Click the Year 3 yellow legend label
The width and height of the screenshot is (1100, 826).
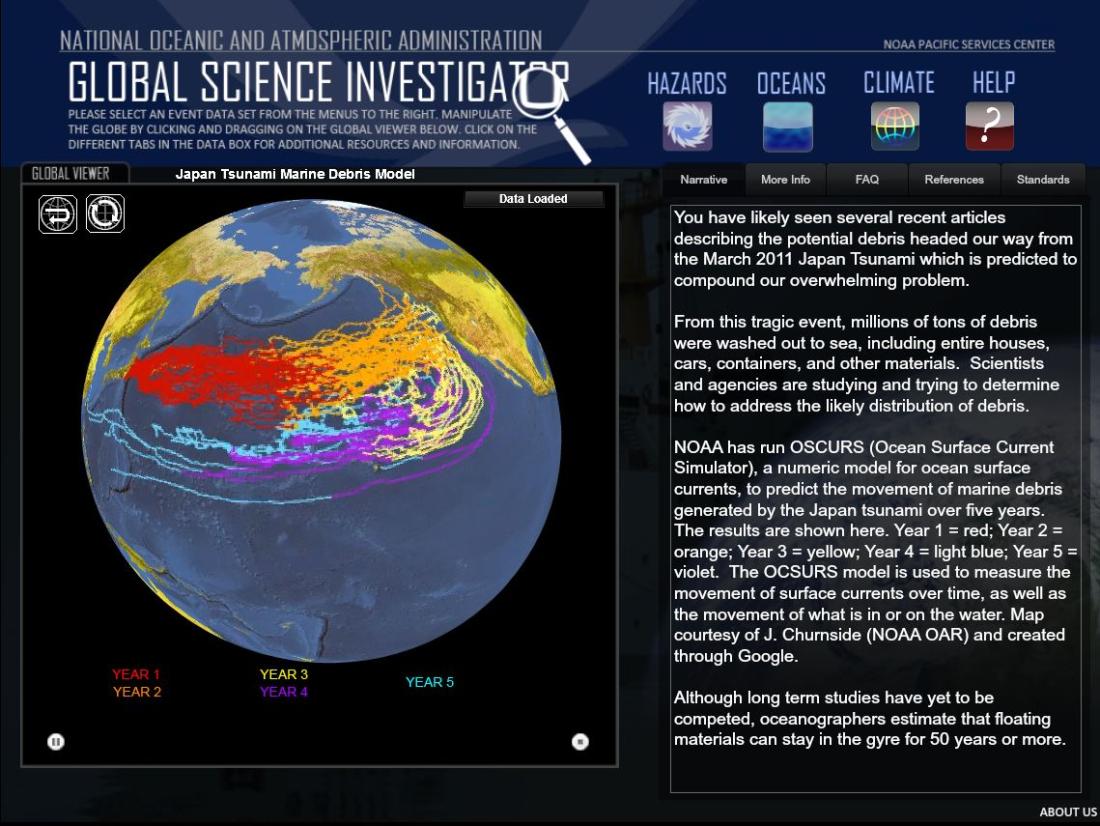[283, 674]
